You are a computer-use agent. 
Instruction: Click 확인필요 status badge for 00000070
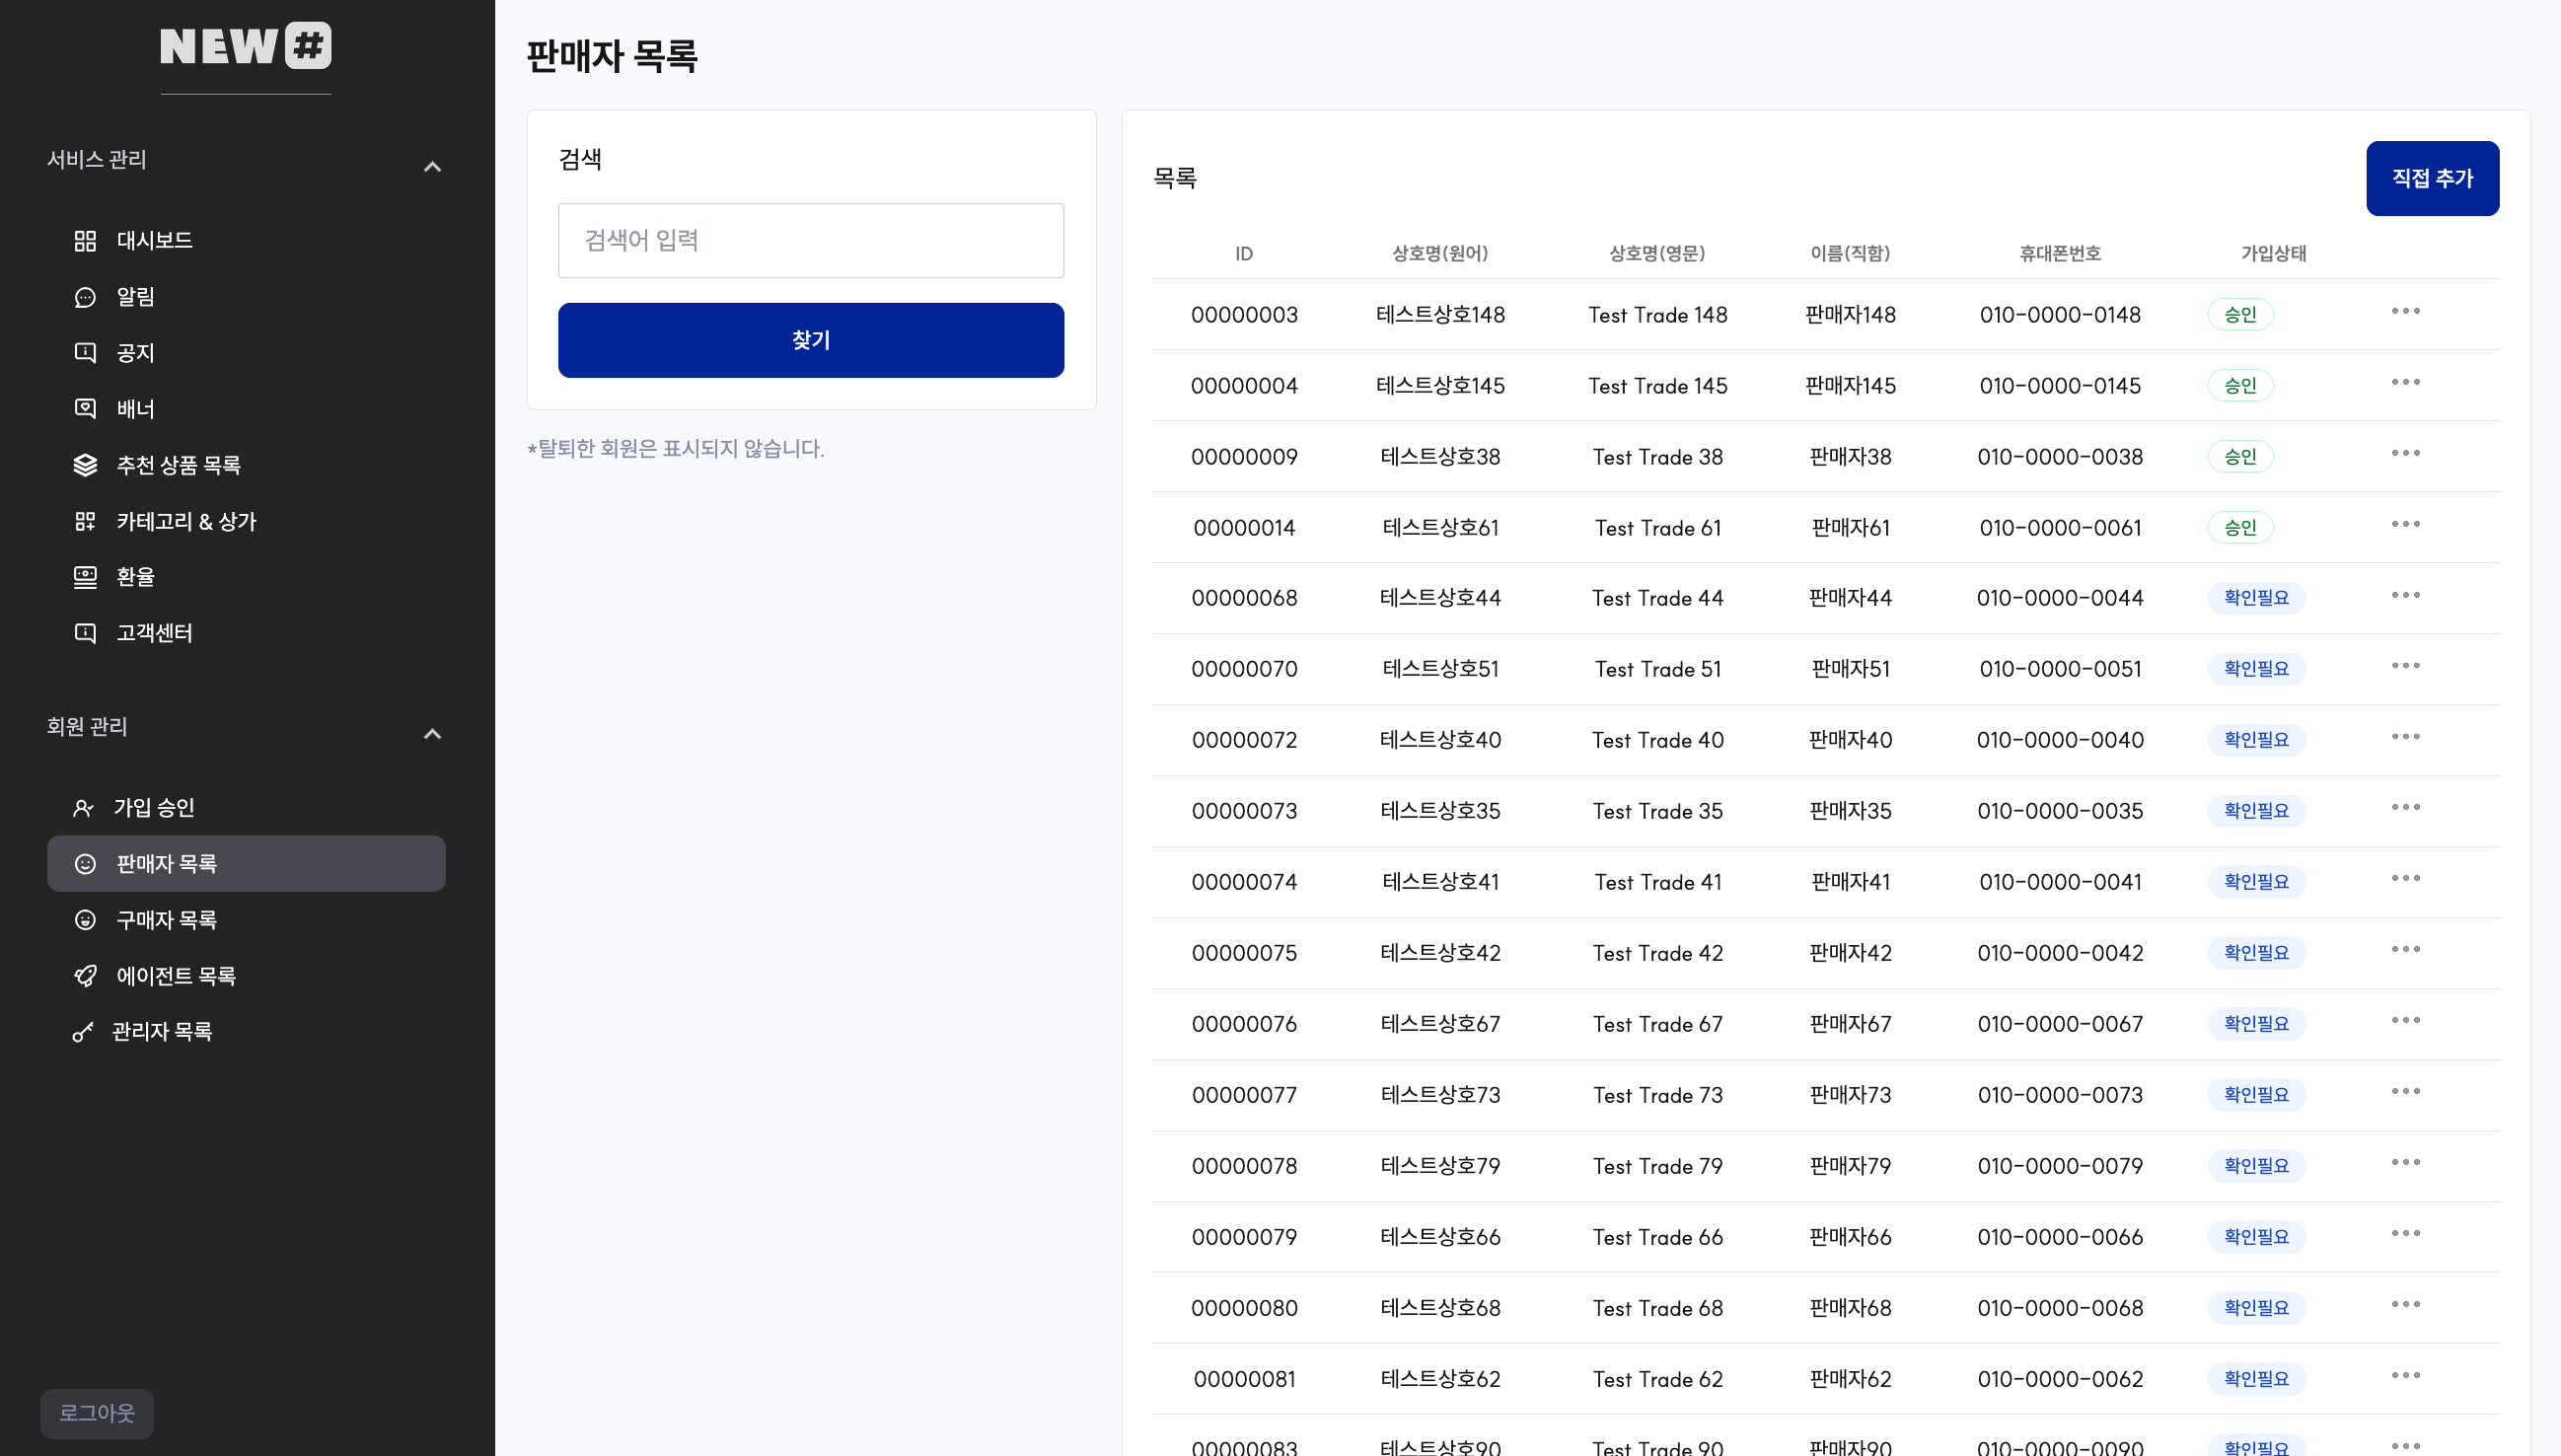click(2255, 668)
